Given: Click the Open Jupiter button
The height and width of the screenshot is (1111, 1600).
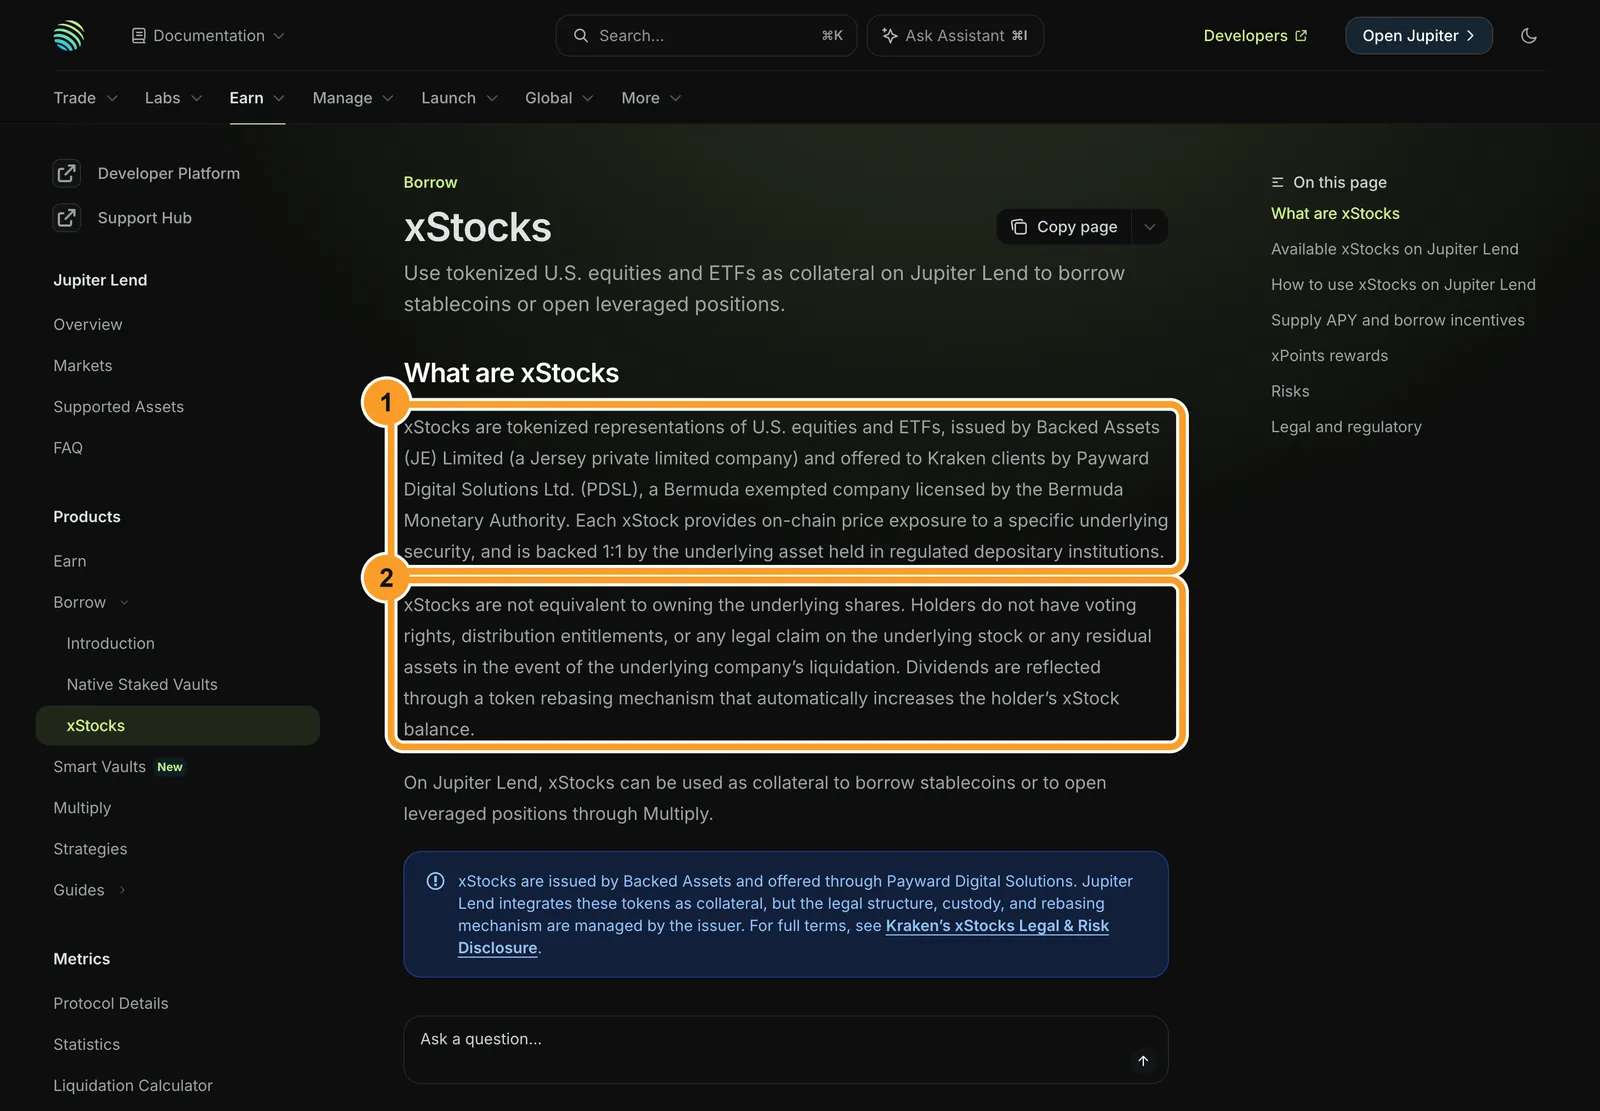Looking at the screenshot, I should pyautogui.click(x=1418, y=36).
